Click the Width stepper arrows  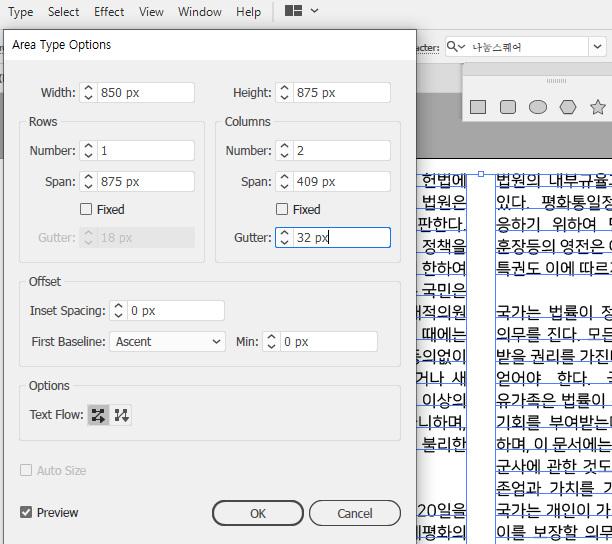tap(89, 92)
